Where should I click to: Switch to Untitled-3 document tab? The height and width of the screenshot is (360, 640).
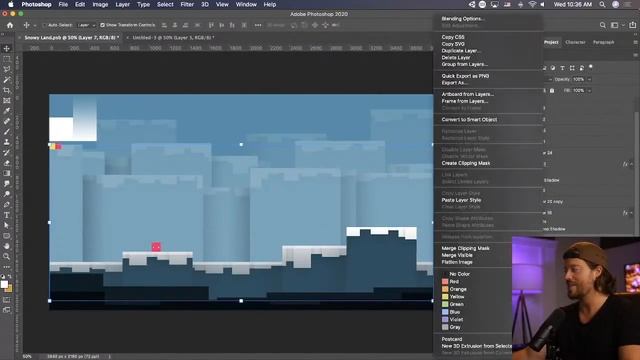pyautogui.click(x=173, y=38)
